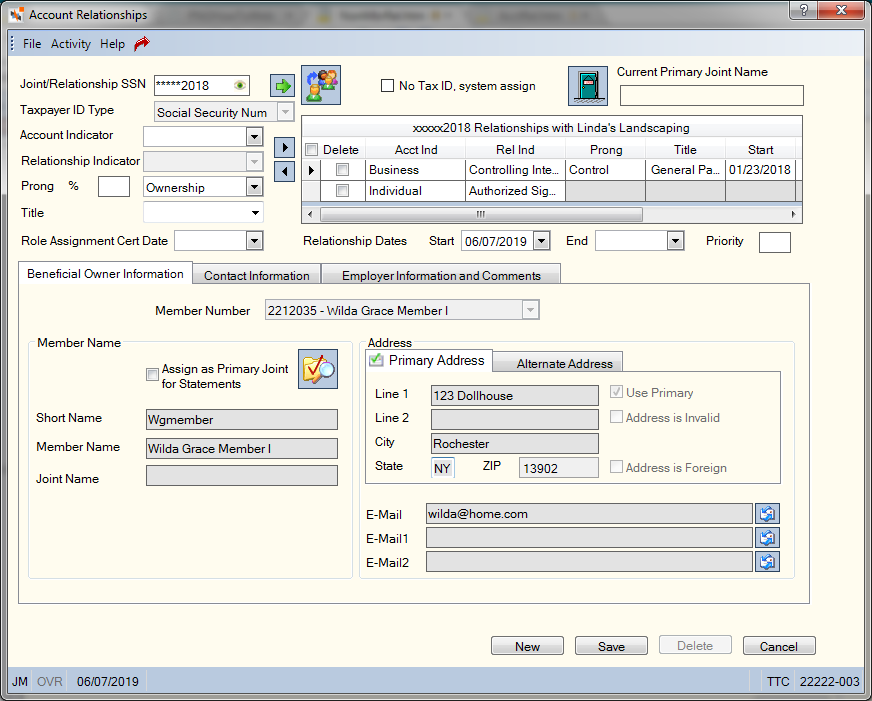Open the Relationship Dates Start date picker
The width and height of the screenshot is (872, 701).
[542, 241]
